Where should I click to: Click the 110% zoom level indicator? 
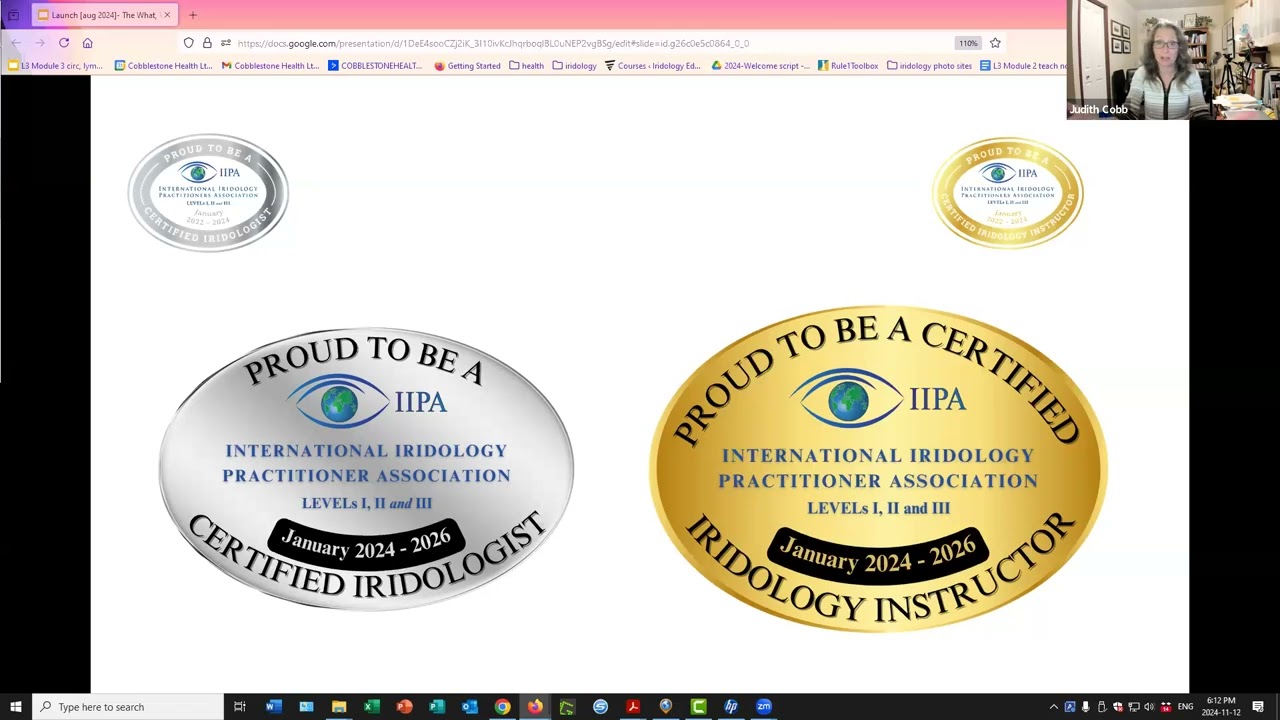(967, 43)
